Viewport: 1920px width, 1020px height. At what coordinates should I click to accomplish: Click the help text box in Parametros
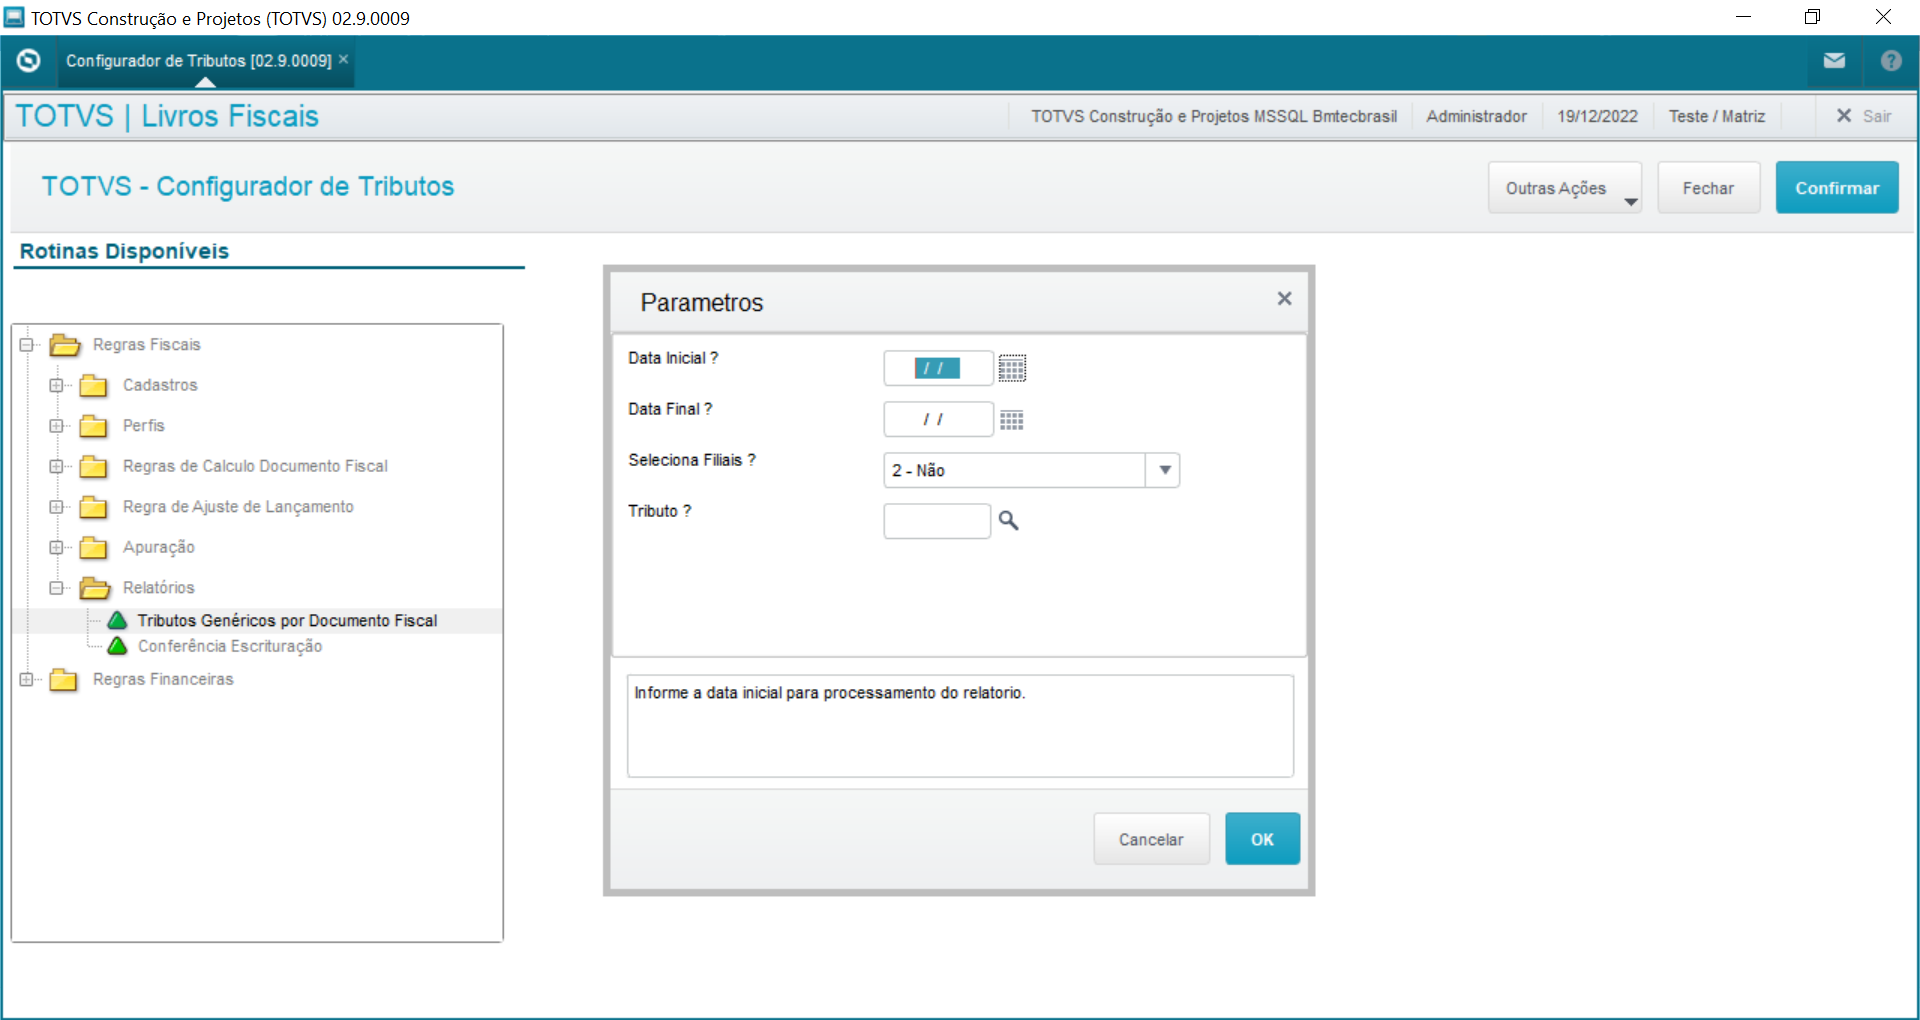960,726
